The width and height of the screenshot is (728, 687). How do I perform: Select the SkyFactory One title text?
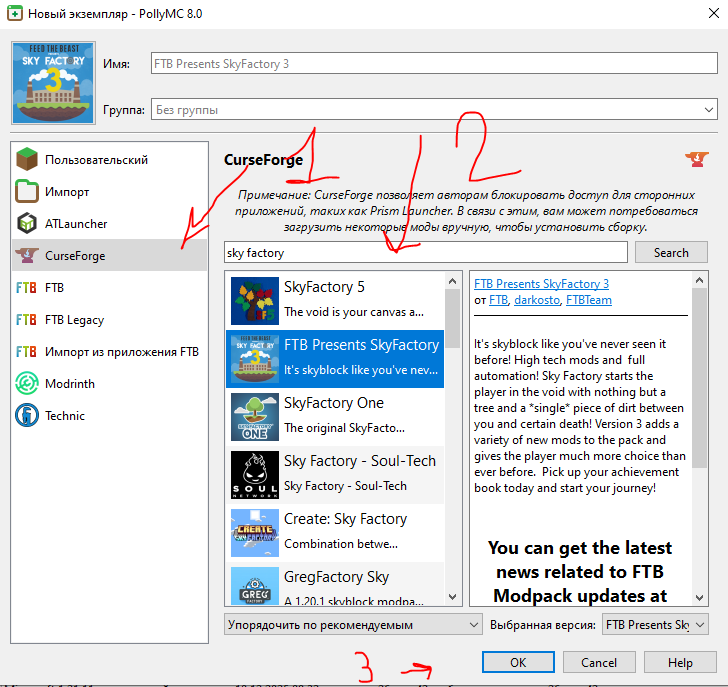coord(334,403)
